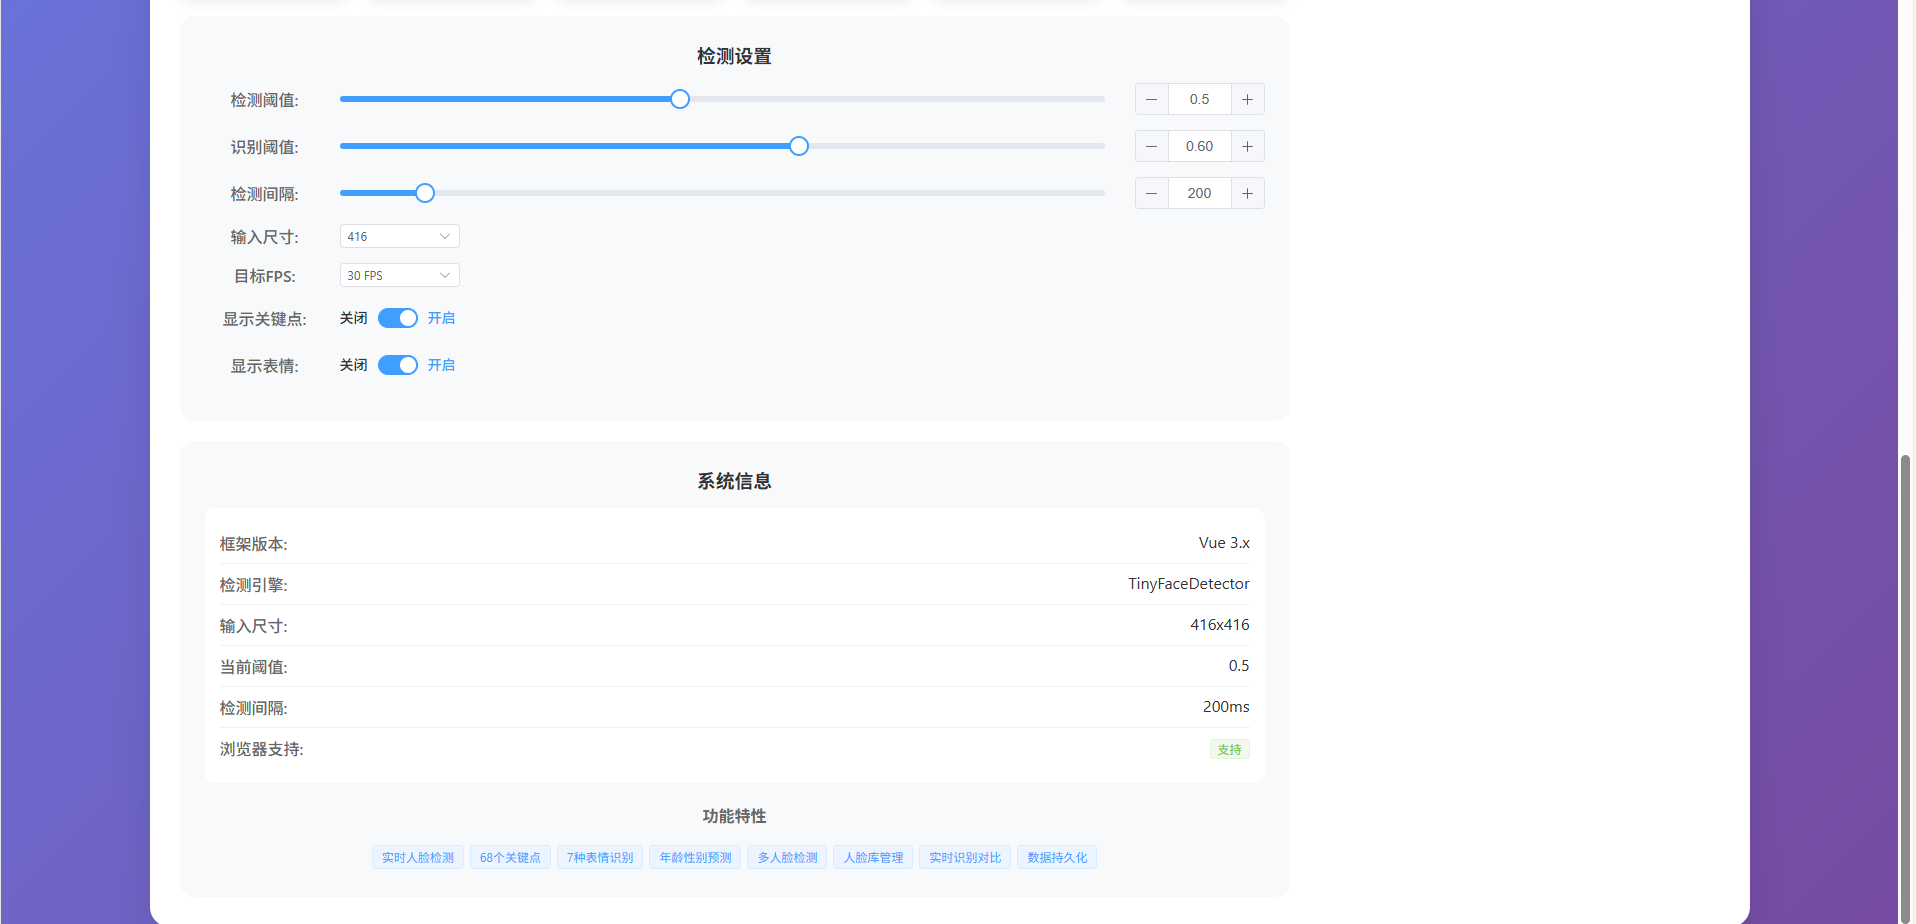Screen dimensions: 1916x924
Task: Disable the 显示表情 switch
Action: (397, 365)
